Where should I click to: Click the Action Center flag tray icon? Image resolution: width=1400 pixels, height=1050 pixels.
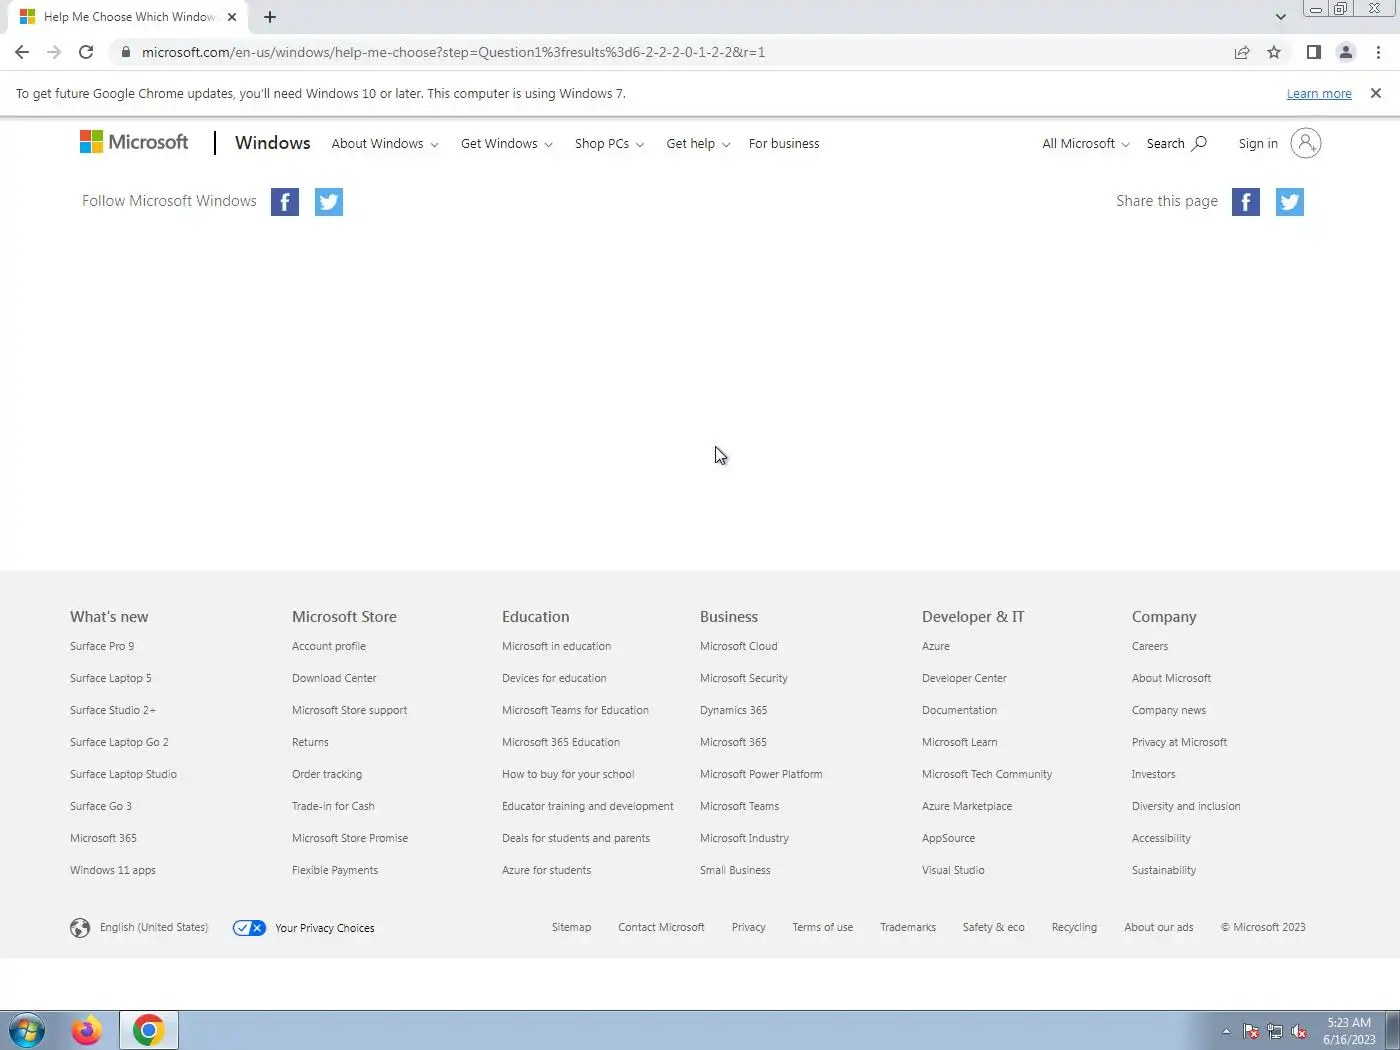click(1251, 1031)
